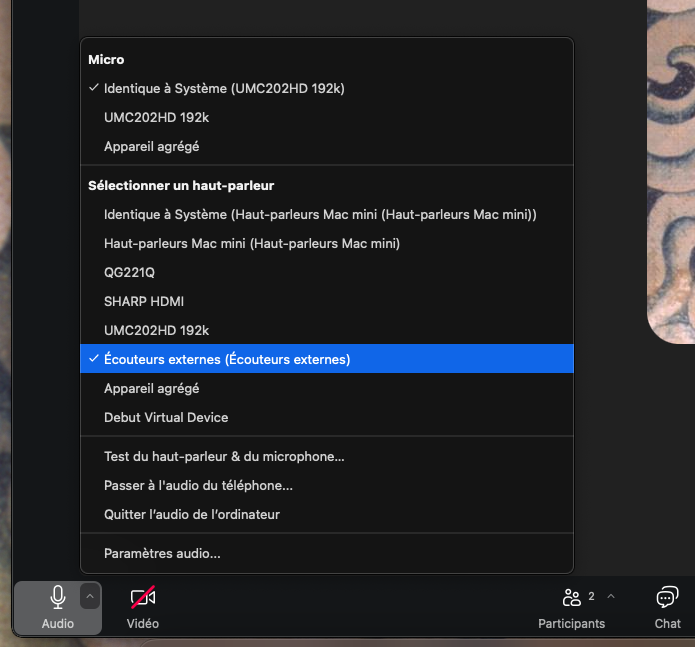Click Passer à l'audio du téléphone
This screenshot has width=695, height=647.
click(198, 485)
